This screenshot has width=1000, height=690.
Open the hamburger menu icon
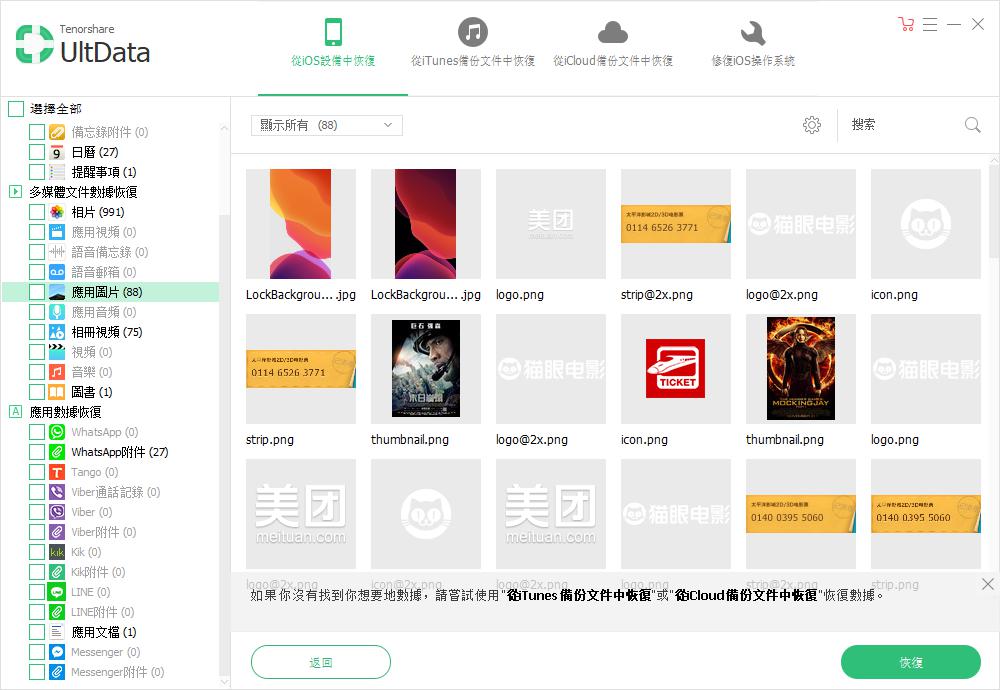(930, 24)
